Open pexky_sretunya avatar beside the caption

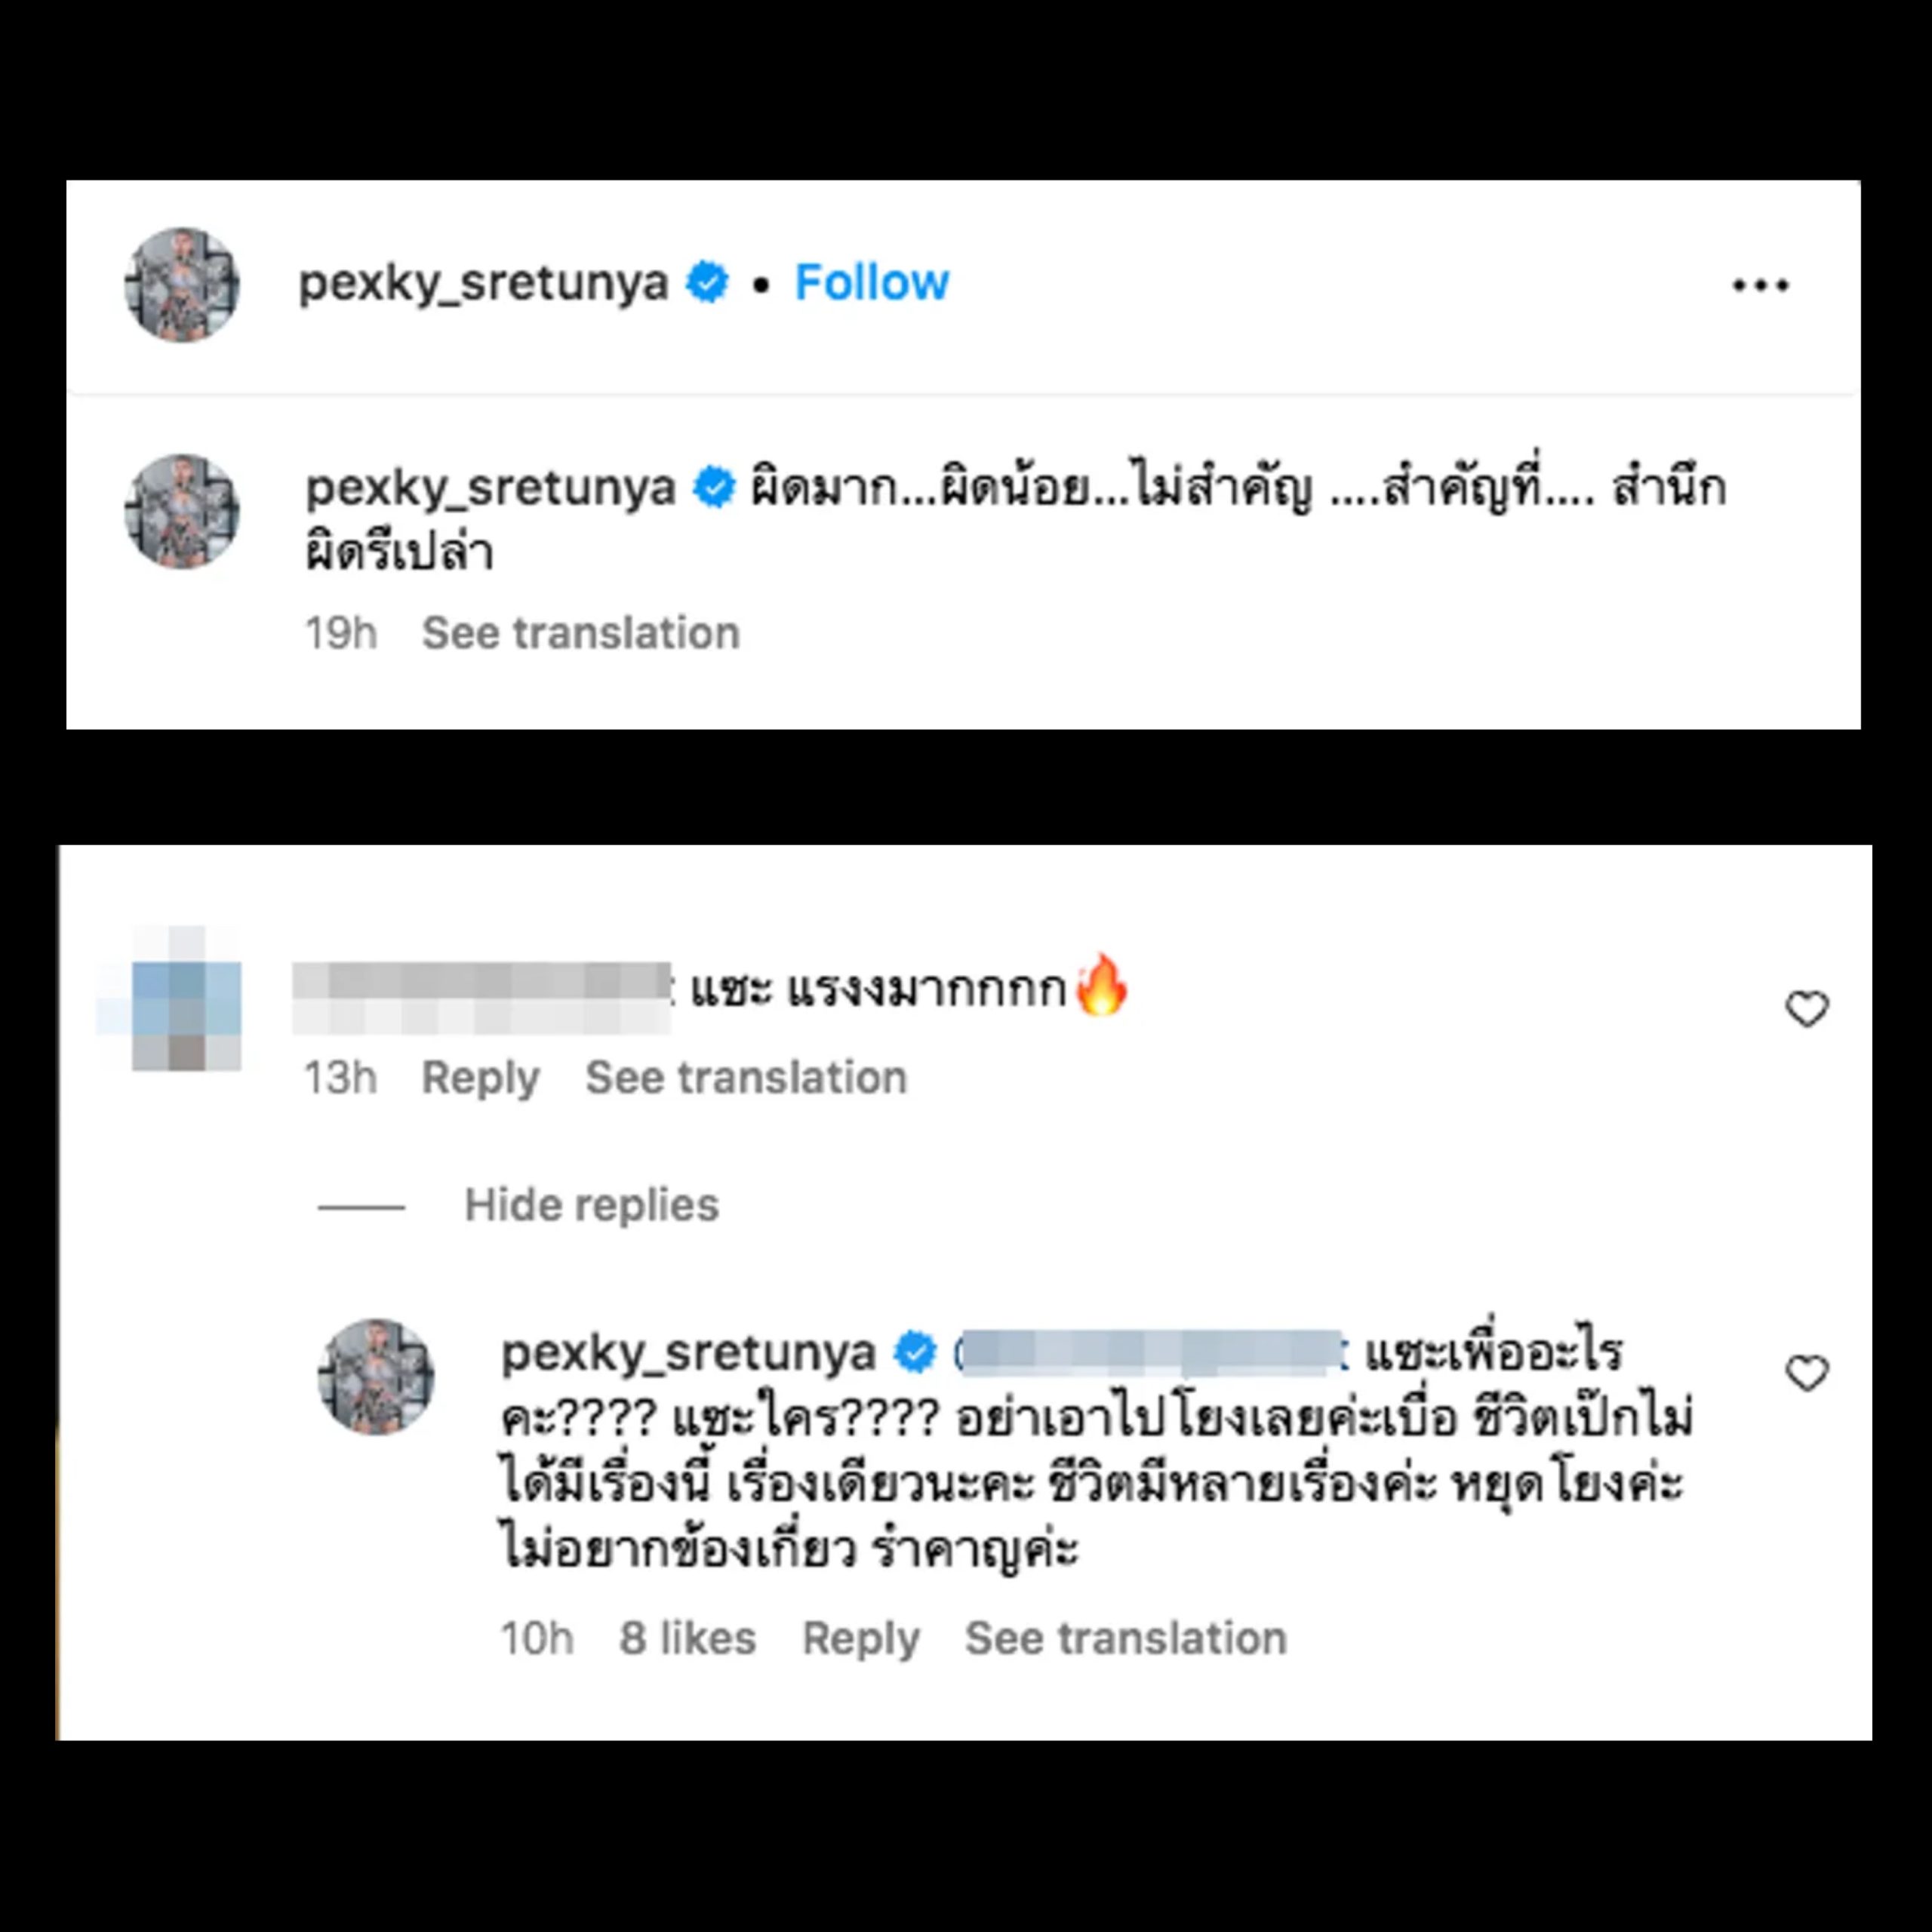(182, 512)
